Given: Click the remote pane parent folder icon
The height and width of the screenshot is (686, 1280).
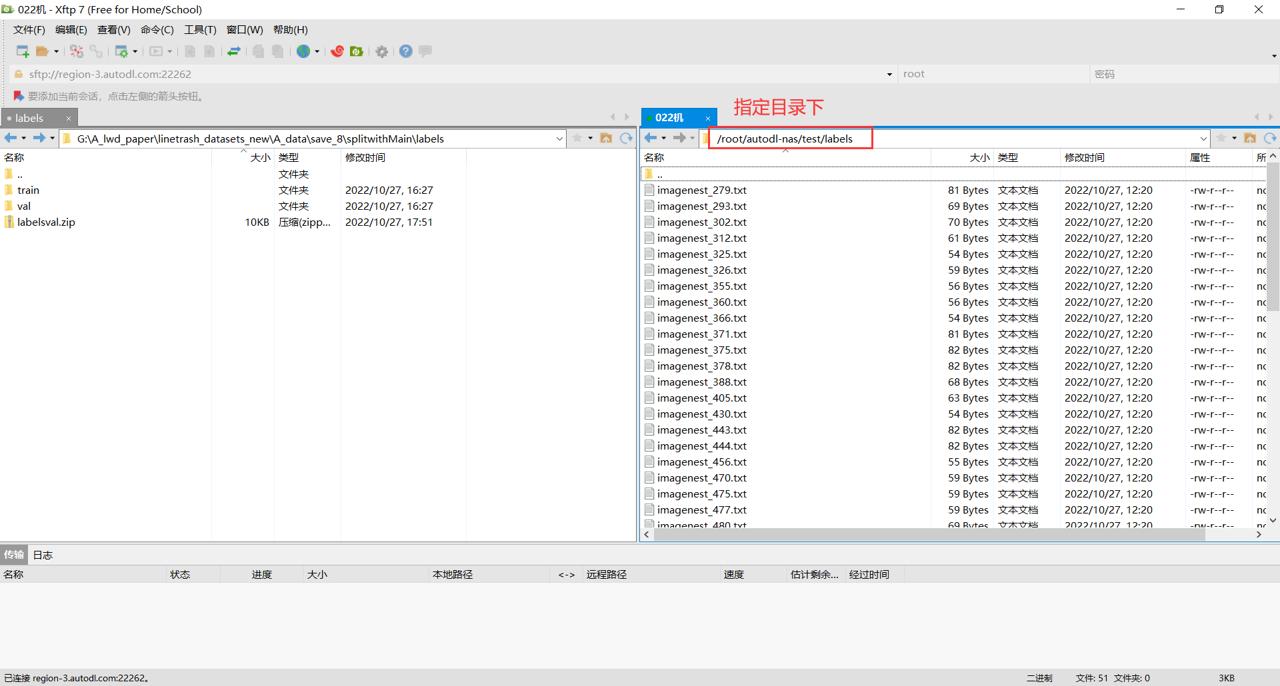Looking at the screenshot, I should coord(1250,138).
